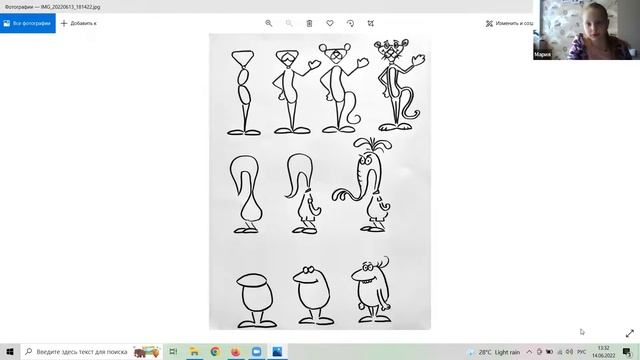
Task: Open the weather widget 'Light rain'
Action: pyautogui.click(x=494, y=352)
